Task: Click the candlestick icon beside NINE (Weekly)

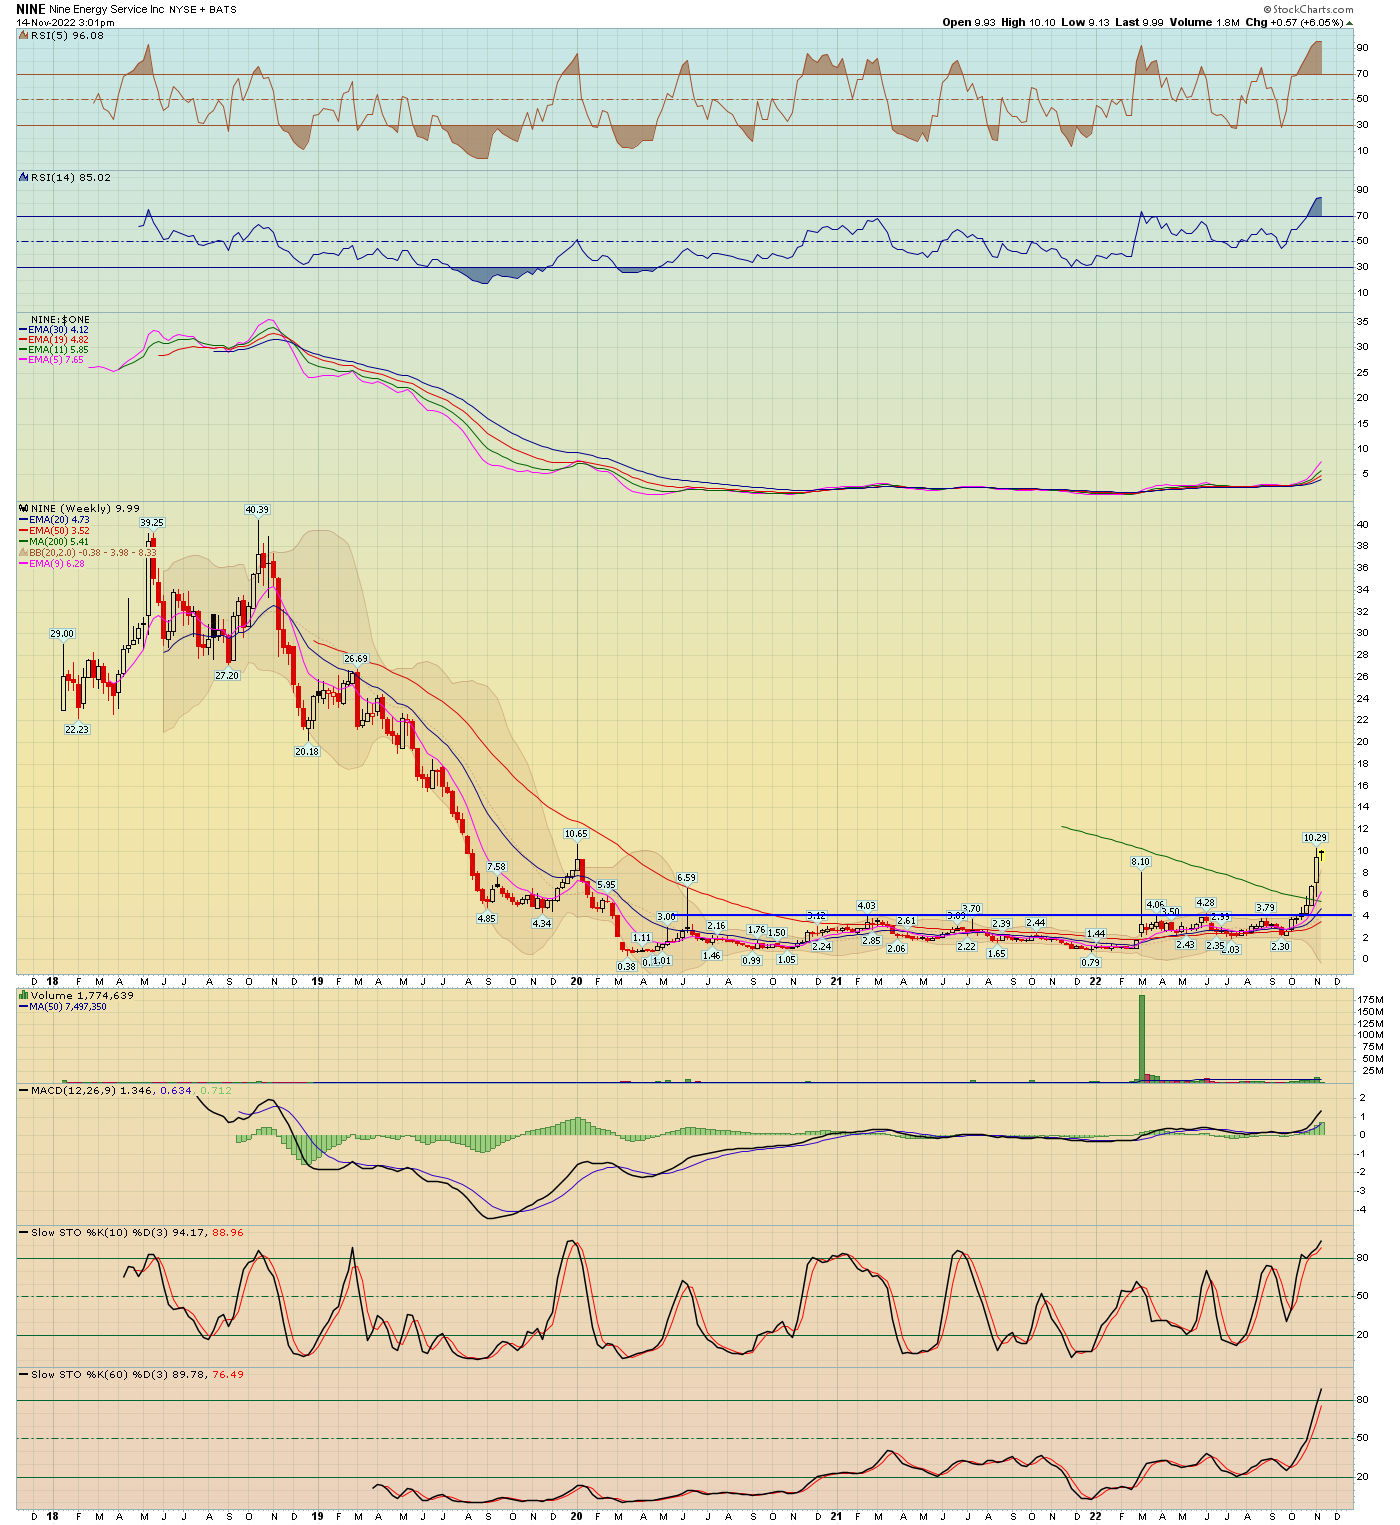Action: (24, 508)
